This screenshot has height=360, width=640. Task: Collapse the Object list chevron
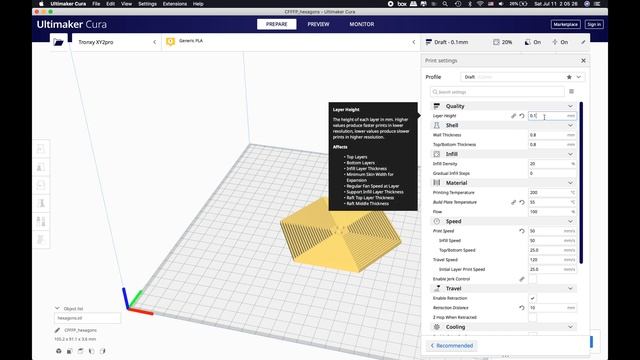57,309
